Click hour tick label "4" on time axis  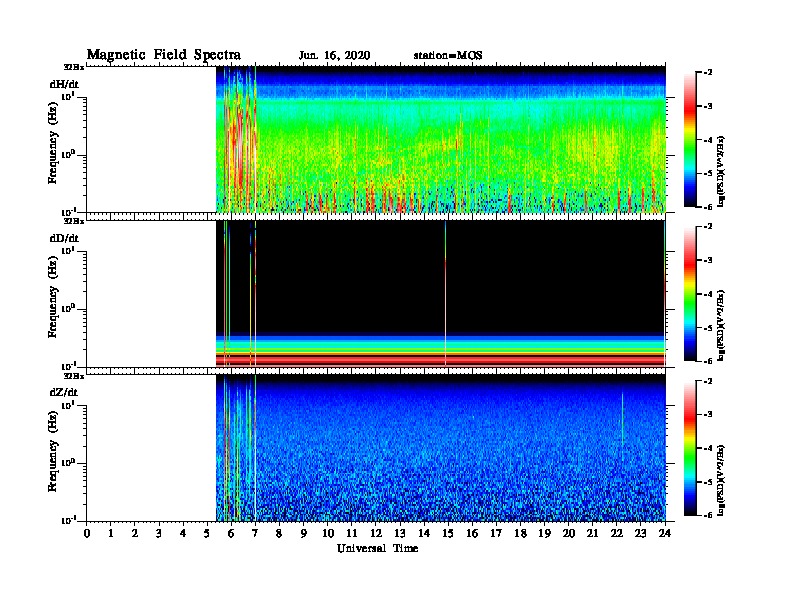tap(183, 533)
